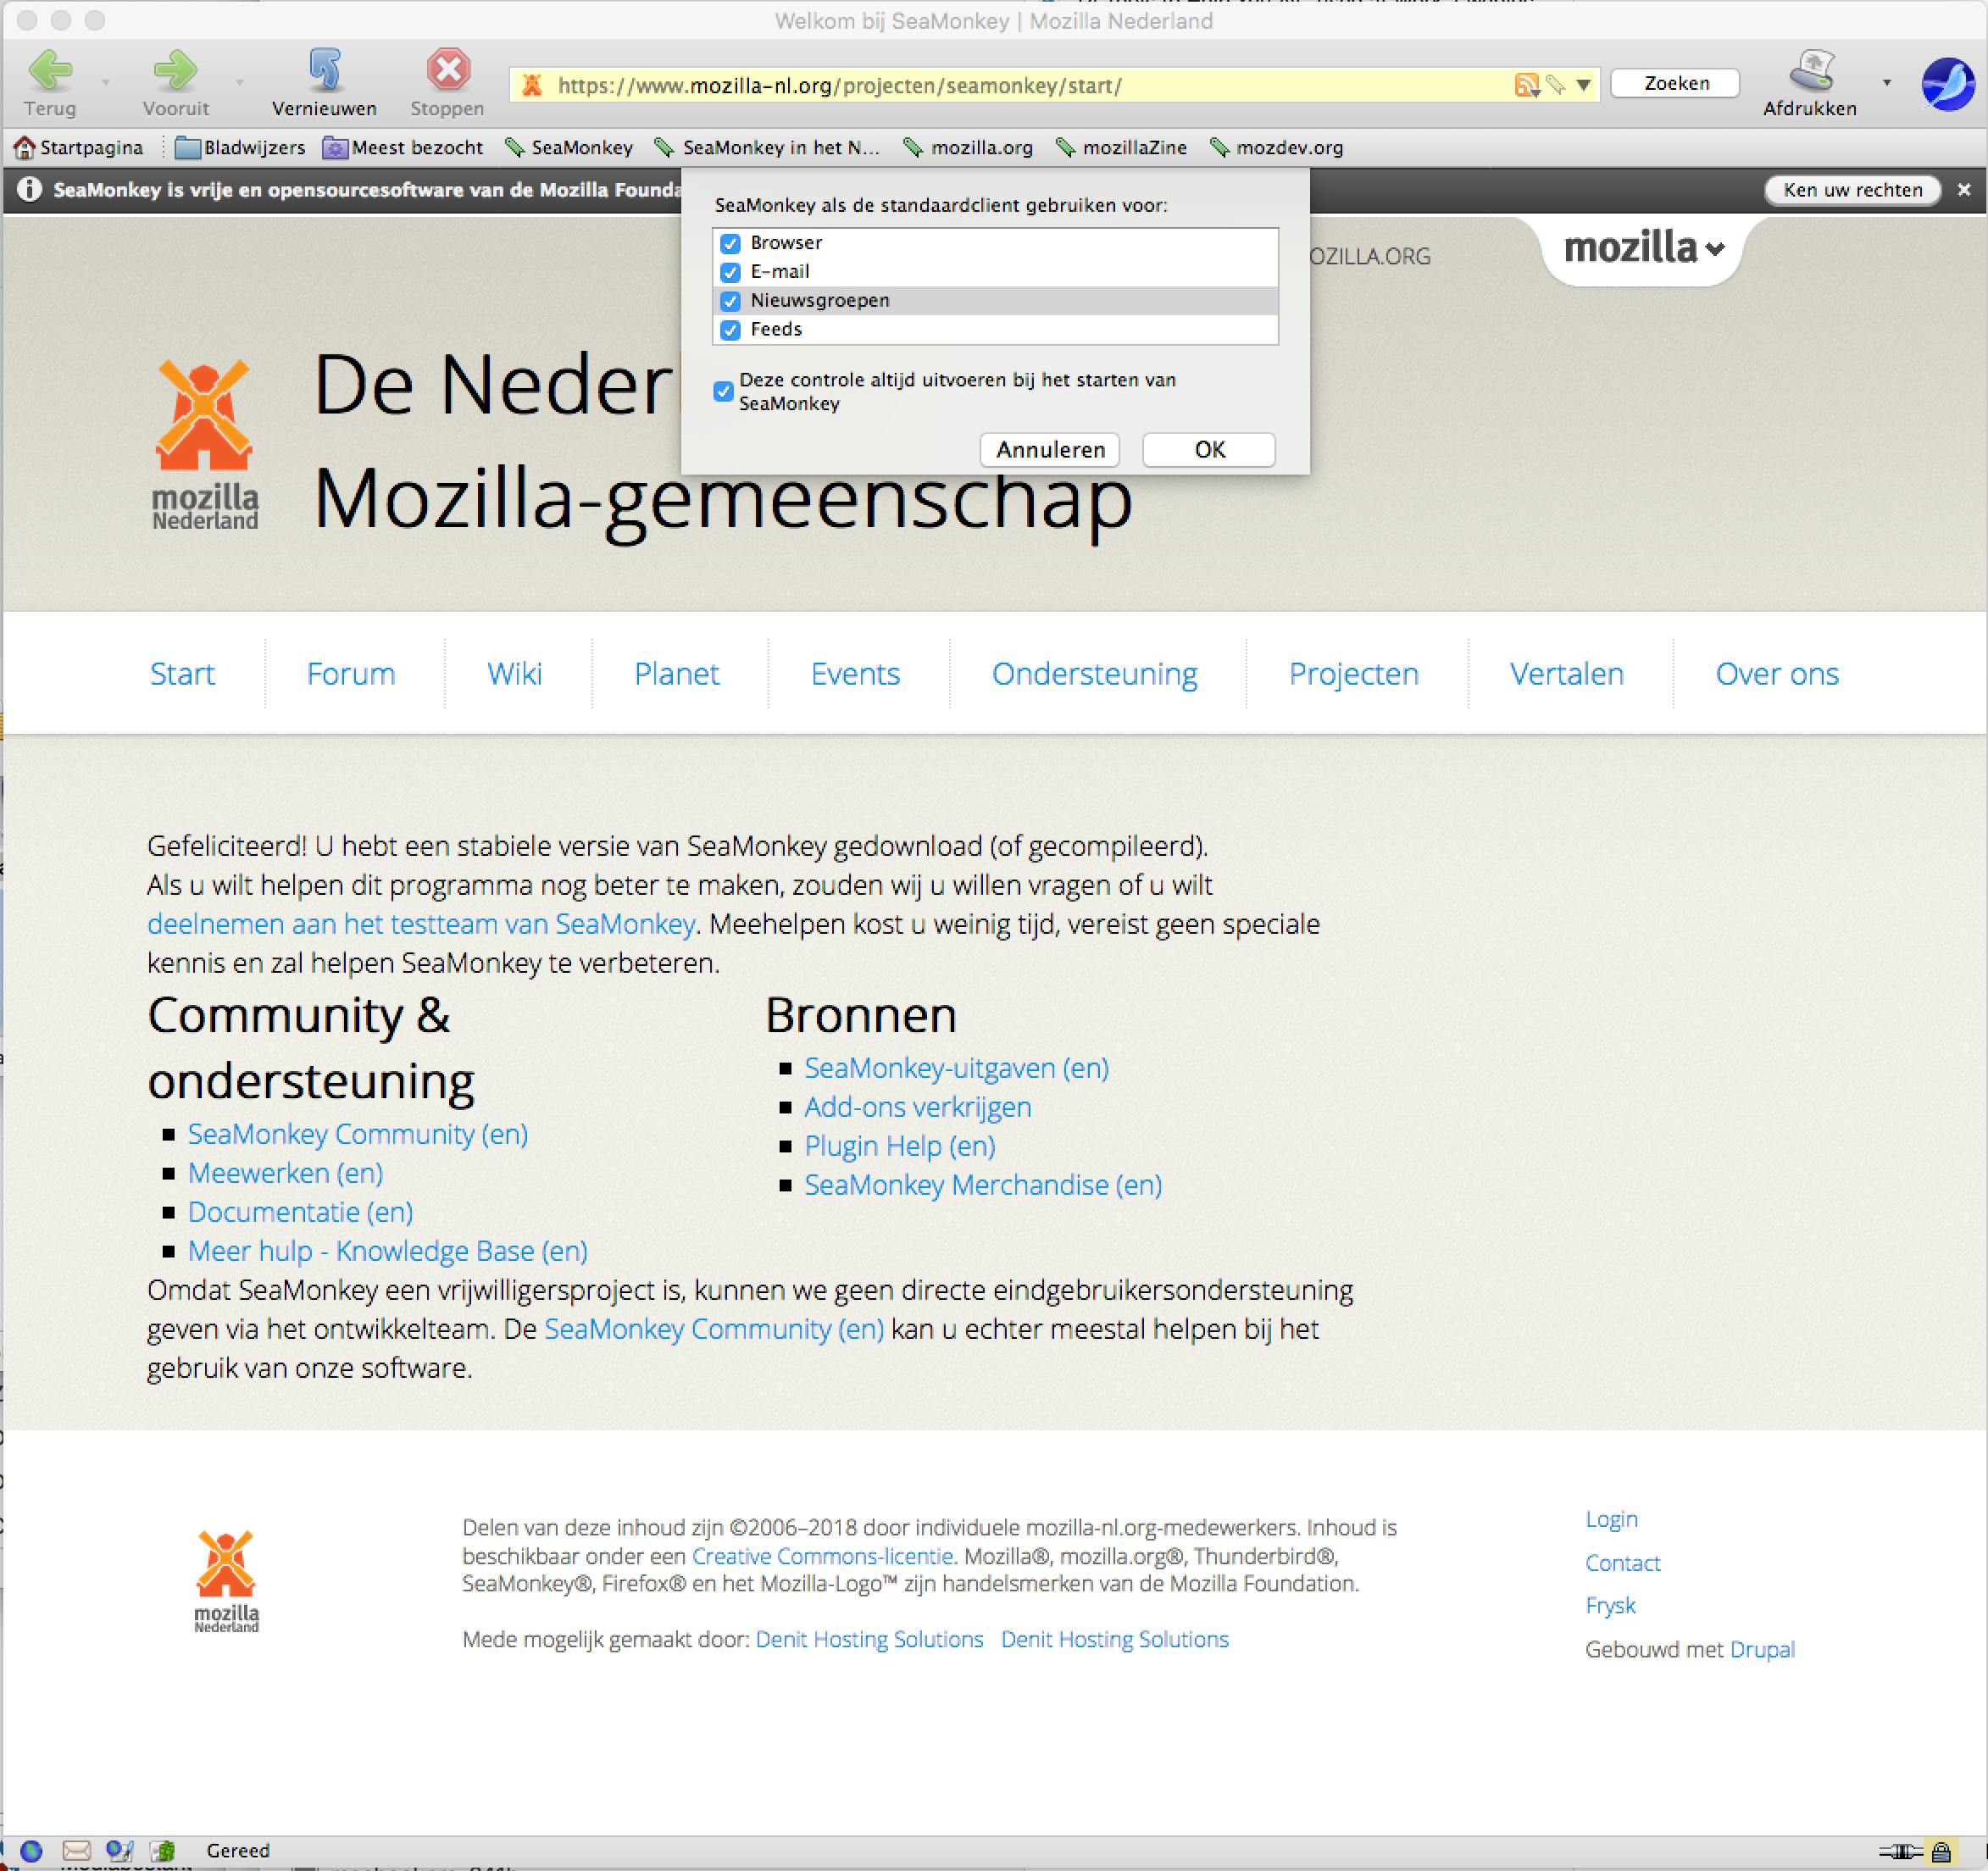
Task: Click the Ken uw rechten button
Action: 1852,190
